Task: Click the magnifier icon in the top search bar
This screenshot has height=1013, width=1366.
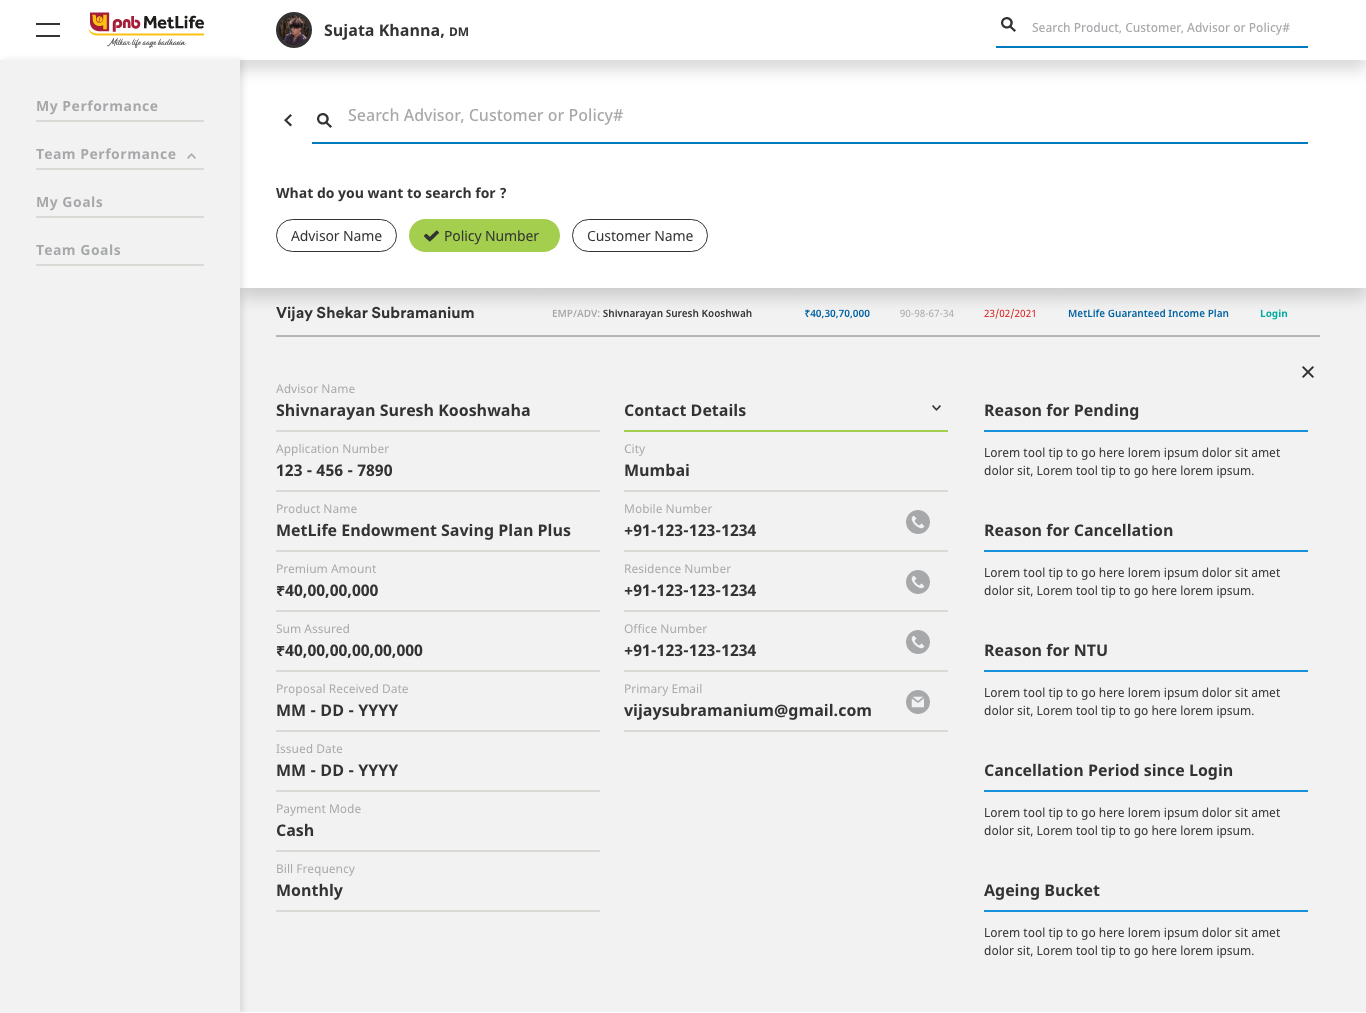Action: [x=1008, y=25]
